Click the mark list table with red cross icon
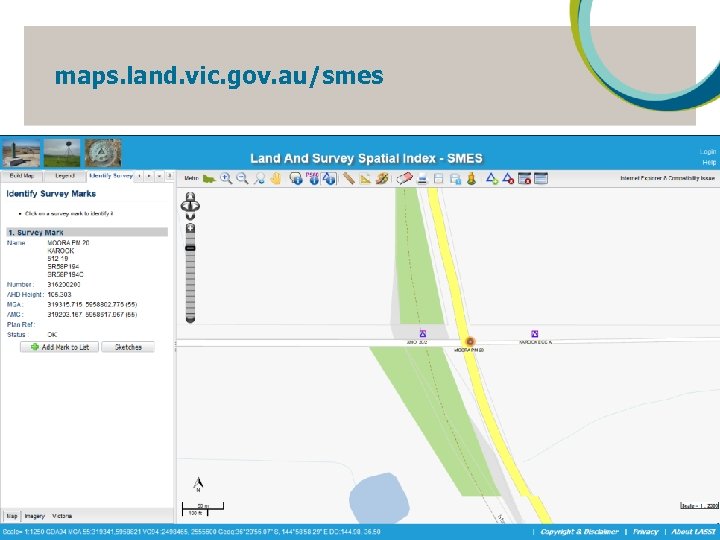The image size is (720, 540). pos(524,178)
